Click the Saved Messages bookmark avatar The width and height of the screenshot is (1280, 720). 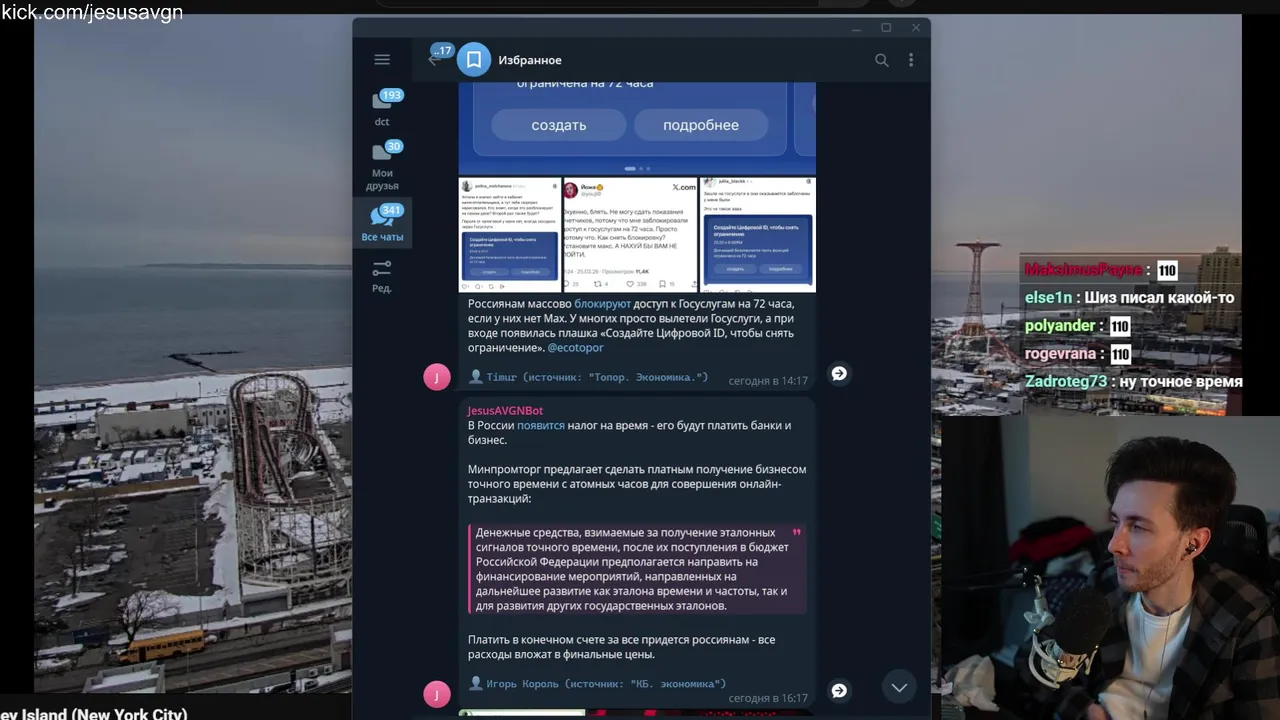coord(474,60)
